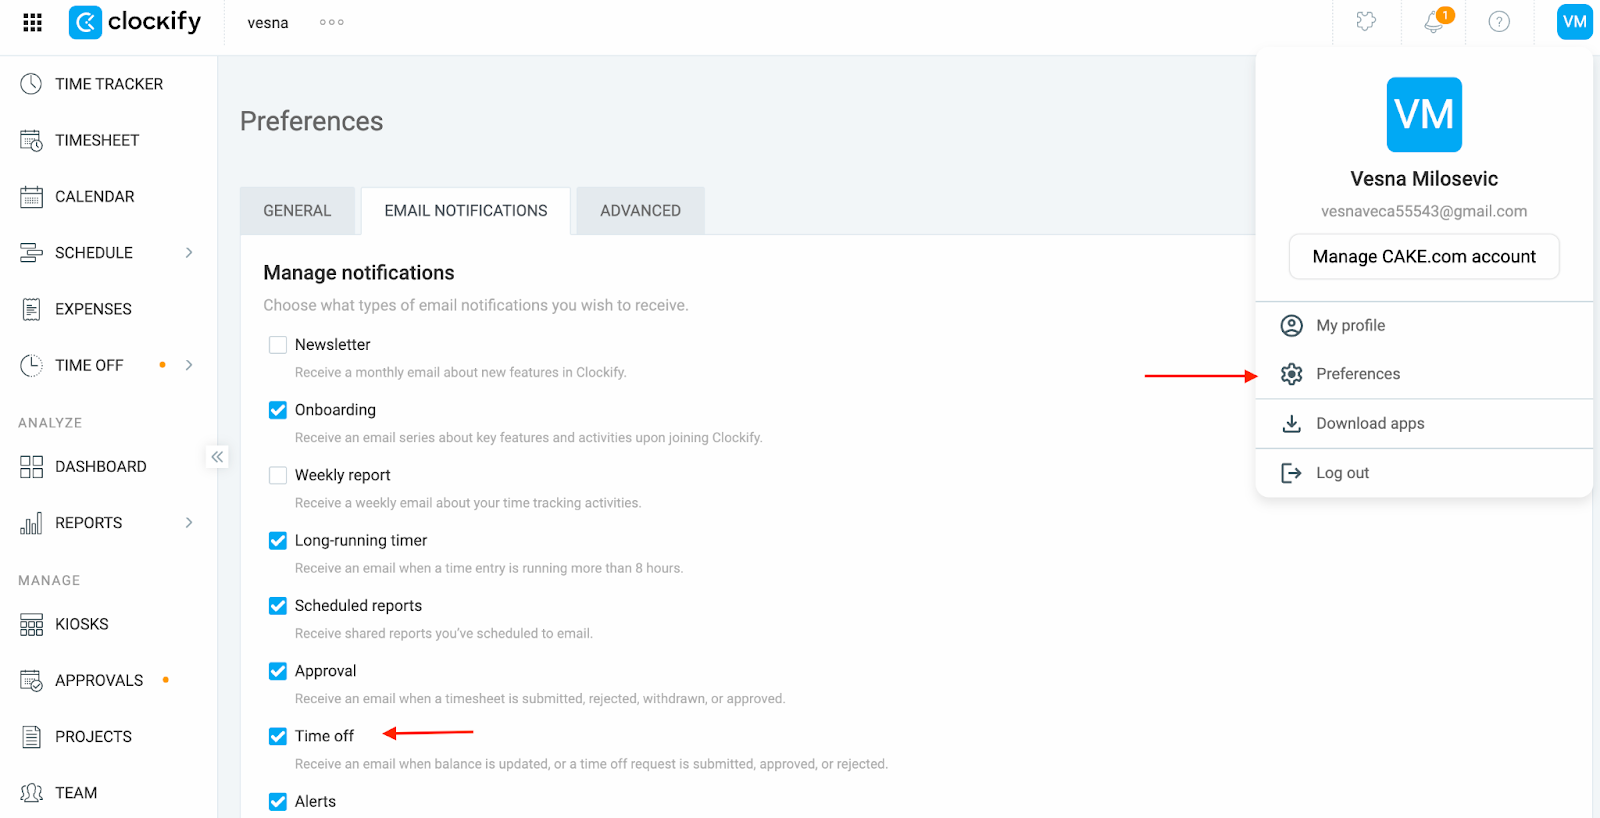Enable the Newsletter checkbox
1600x818 pixels.
pos(278,345)
